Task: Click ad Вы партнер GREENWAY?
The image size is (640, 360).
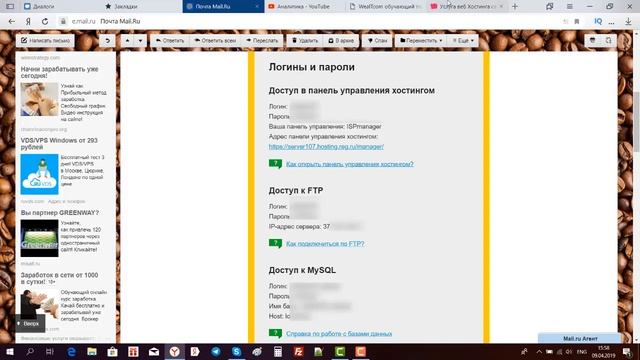Action: point(60,213)
